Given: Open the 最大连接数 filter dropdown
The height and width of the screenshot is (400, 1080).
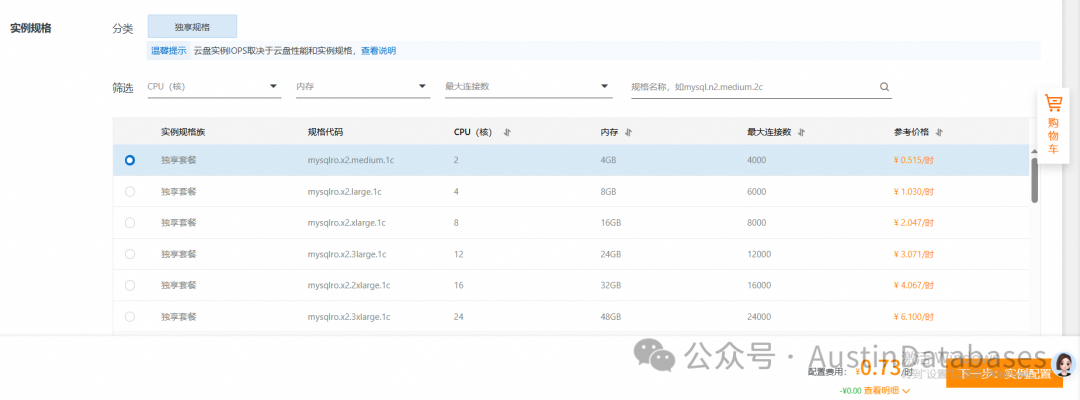Looking at the screenshot, I should point(528,87).
